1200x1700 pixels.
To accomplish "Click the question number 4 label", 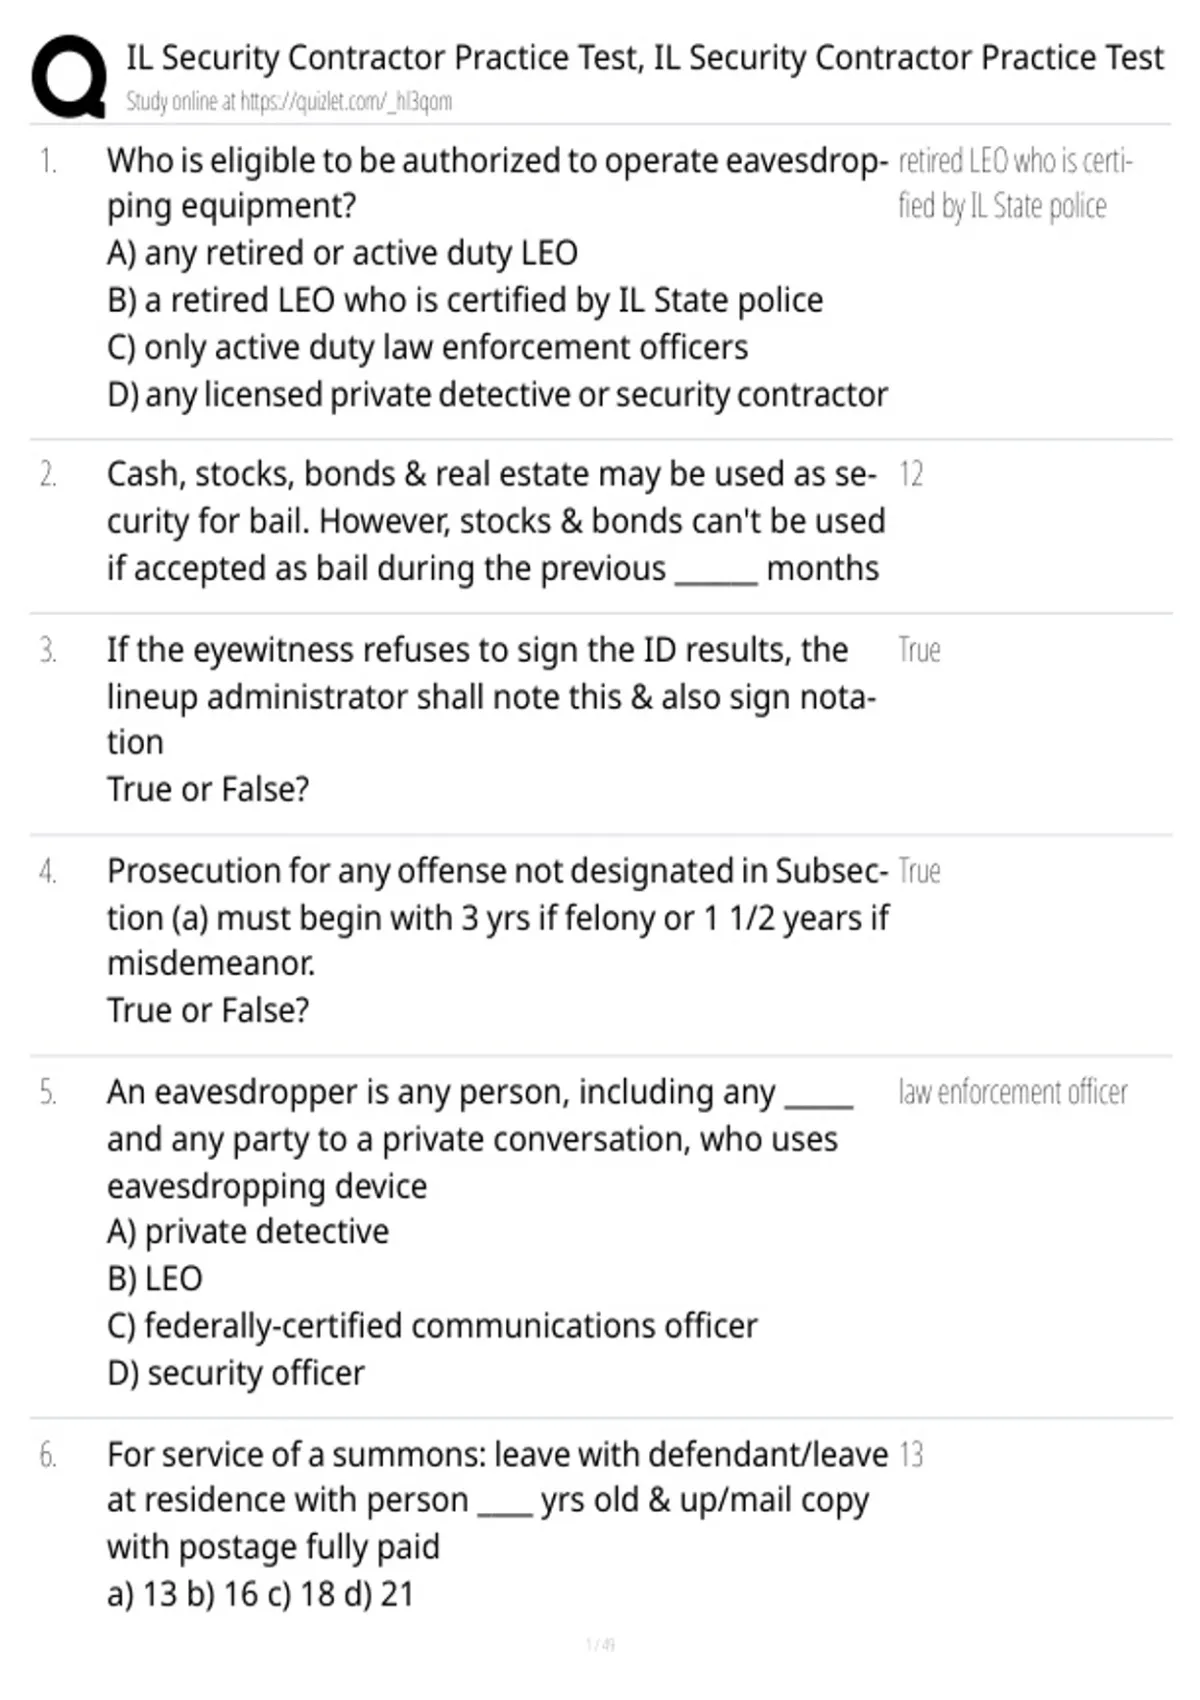I will [48, 872].
